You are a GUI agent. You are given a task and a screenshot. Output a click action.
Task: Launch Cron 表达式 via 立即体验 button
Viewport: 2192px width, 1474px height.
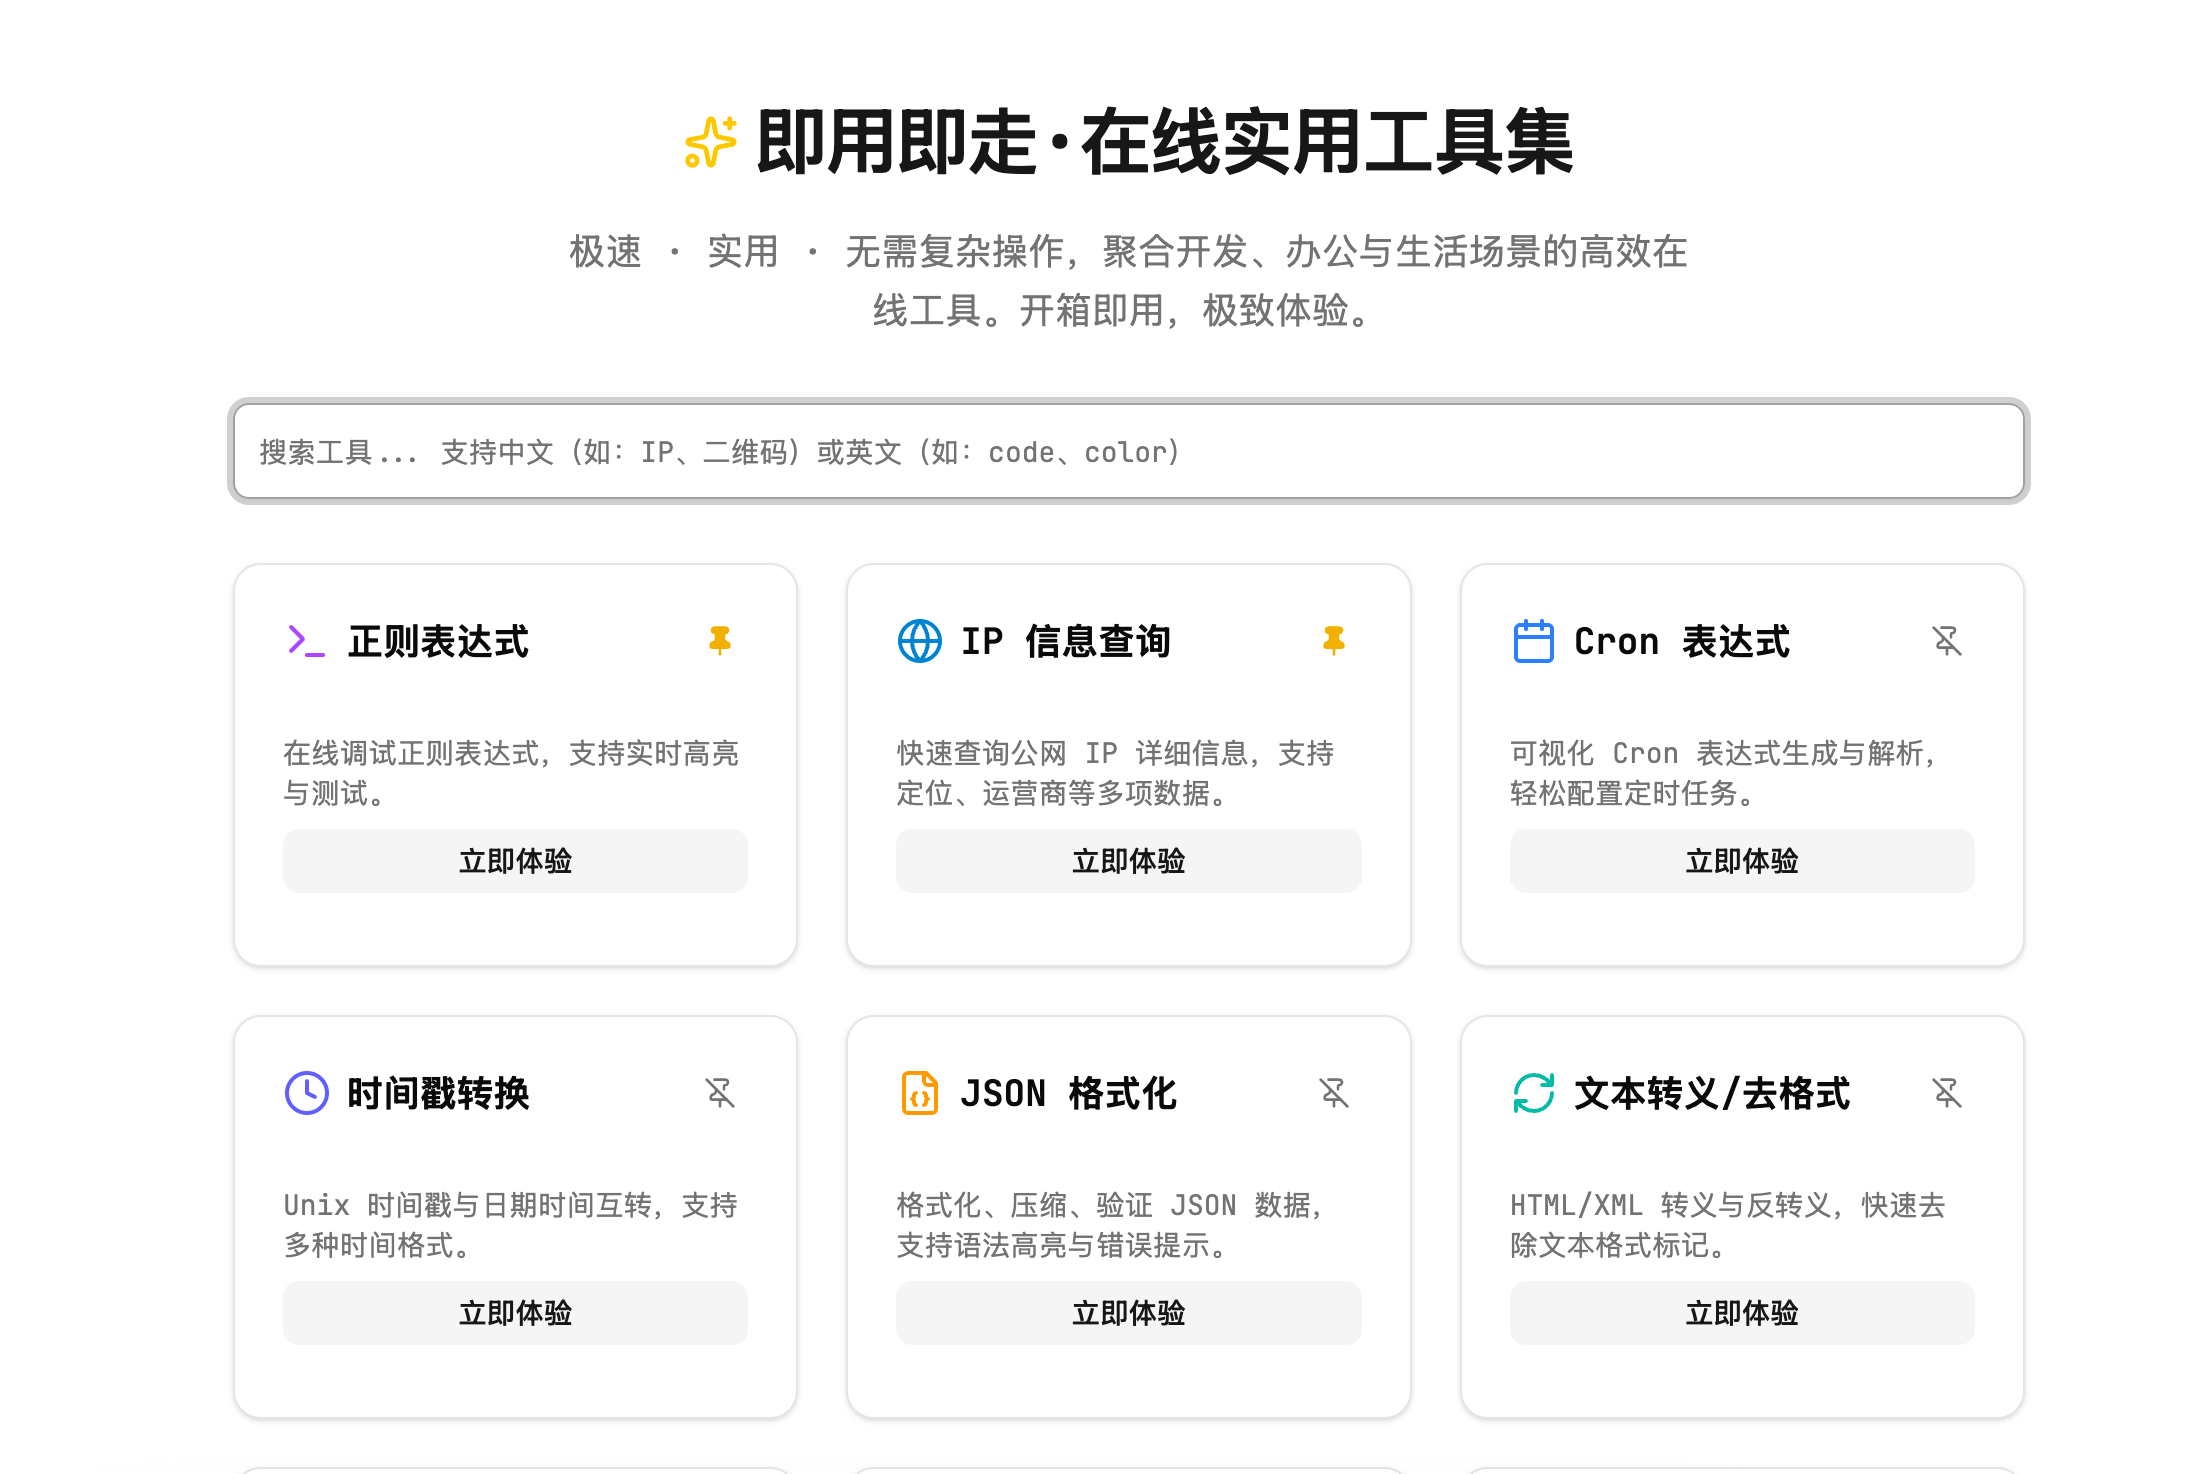(x=1741, y=861)
